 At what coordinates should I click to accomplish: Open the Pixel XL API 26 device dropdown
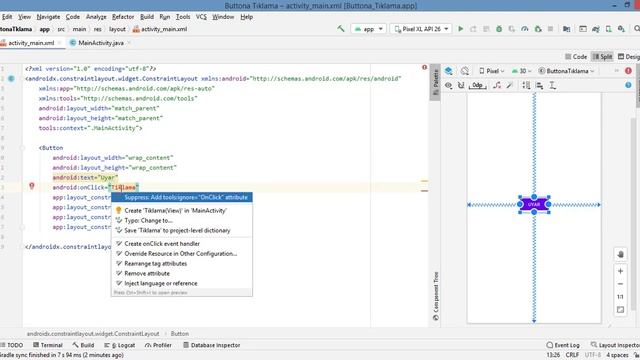[421, 29]
